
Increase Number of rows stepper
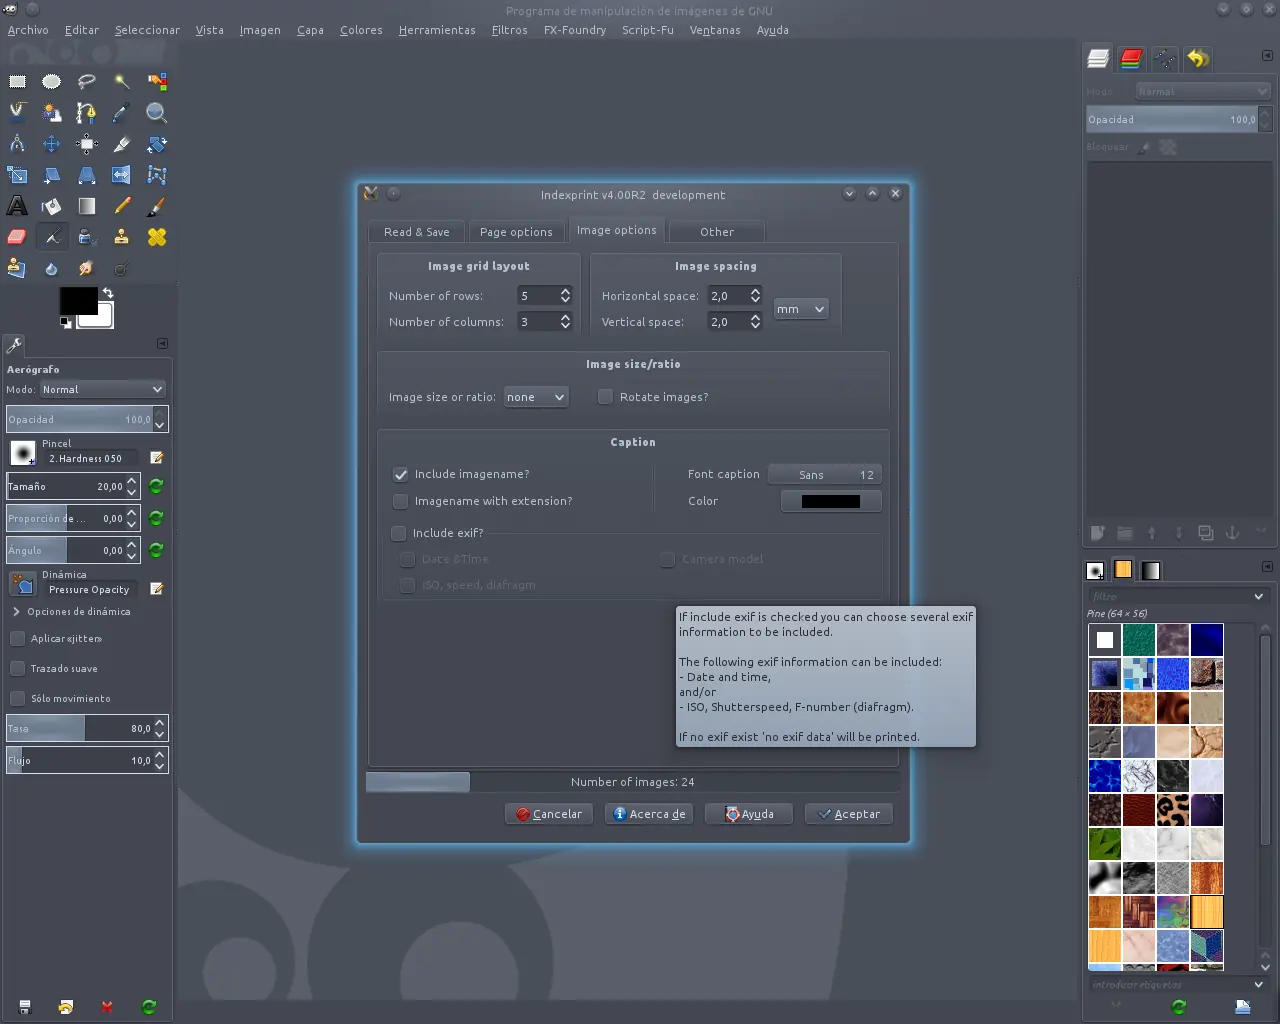click(x=566, y=291)
